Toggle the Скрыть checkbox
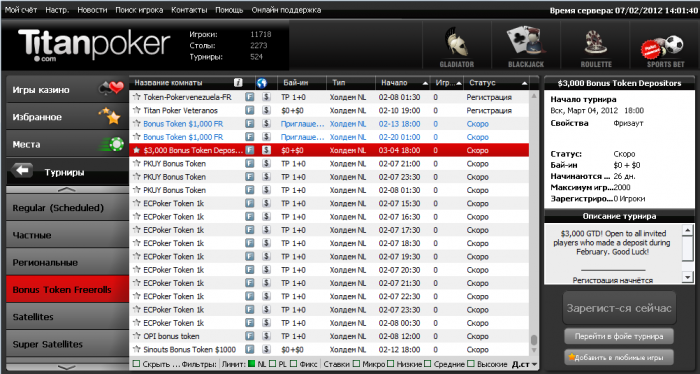Image resolution: width=700 pixels, height=374 pixels. (x=137, y=364)
